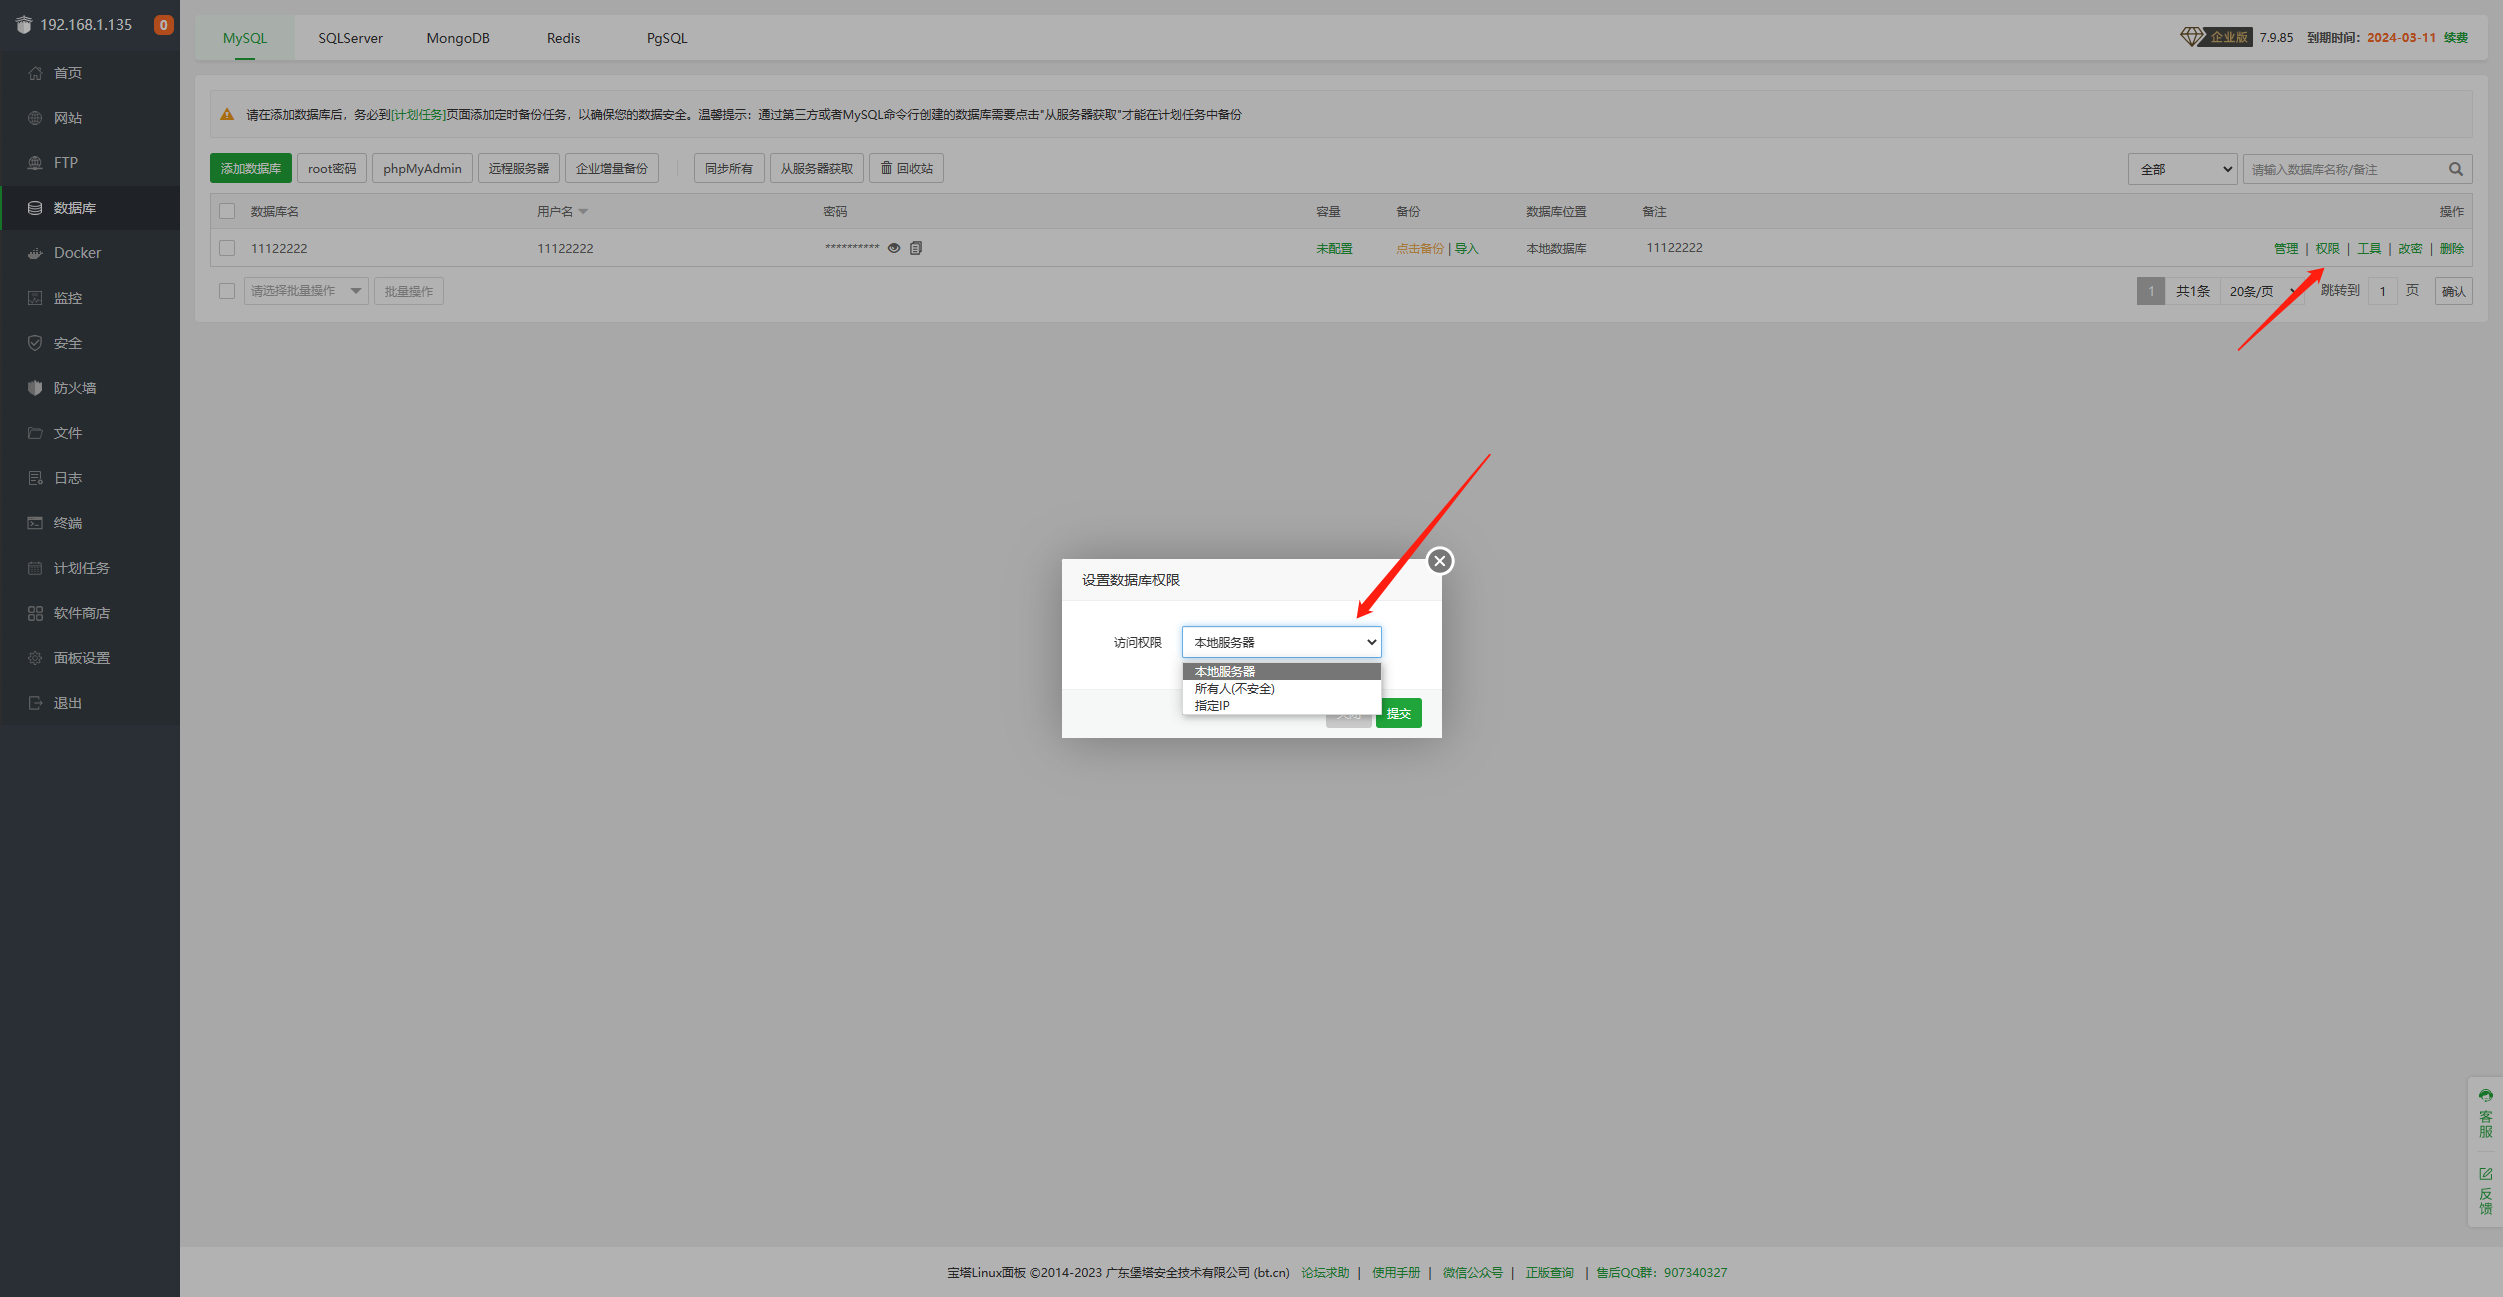Screen dimensions: 2503x1297
Task: Open the 首页 home sidebar item
Action: click(x=90, y=73)
